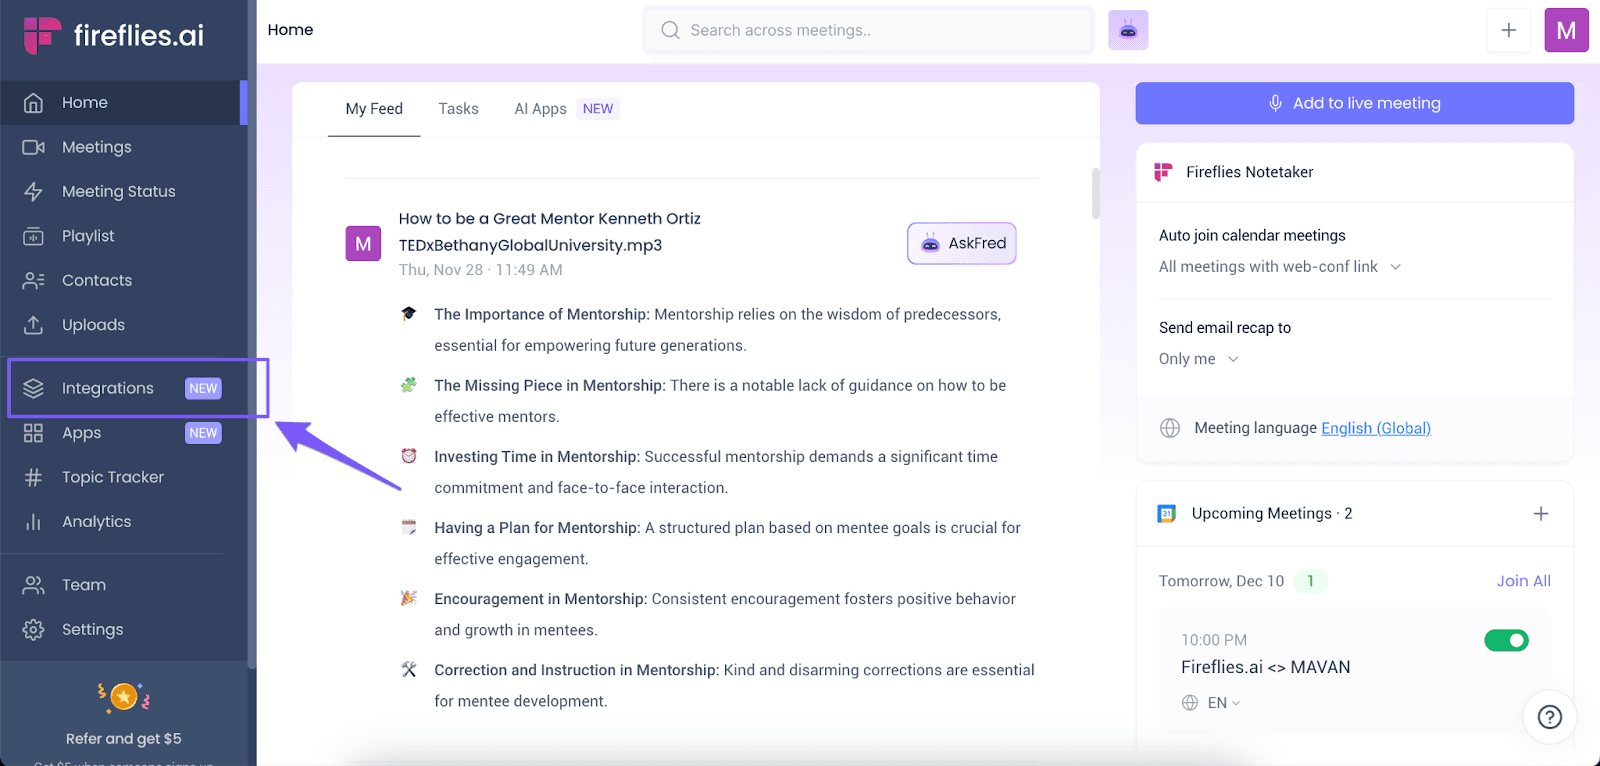Click the Home breadcrumb in top bar
This screenshot has width=1600, height=766.
pyautogui.click(x=290, y=30)
